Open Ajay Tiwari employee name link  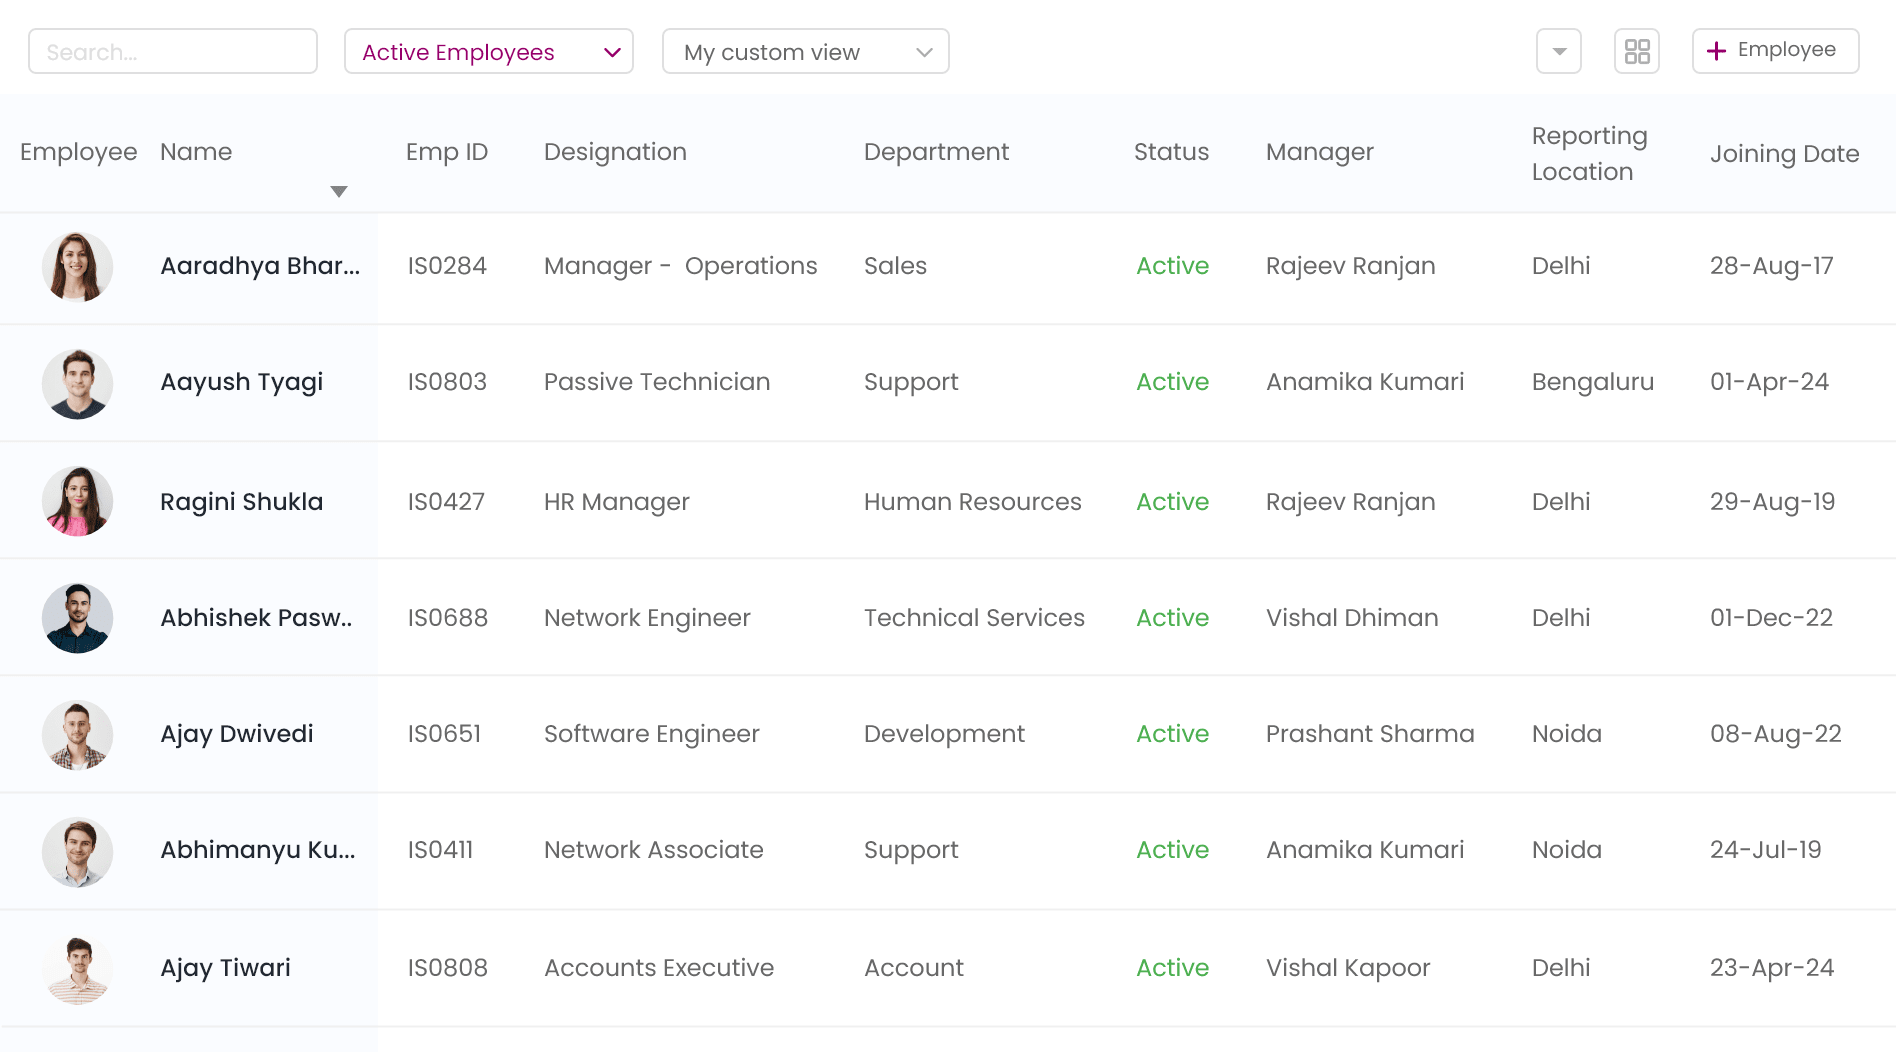pos(225,968)
